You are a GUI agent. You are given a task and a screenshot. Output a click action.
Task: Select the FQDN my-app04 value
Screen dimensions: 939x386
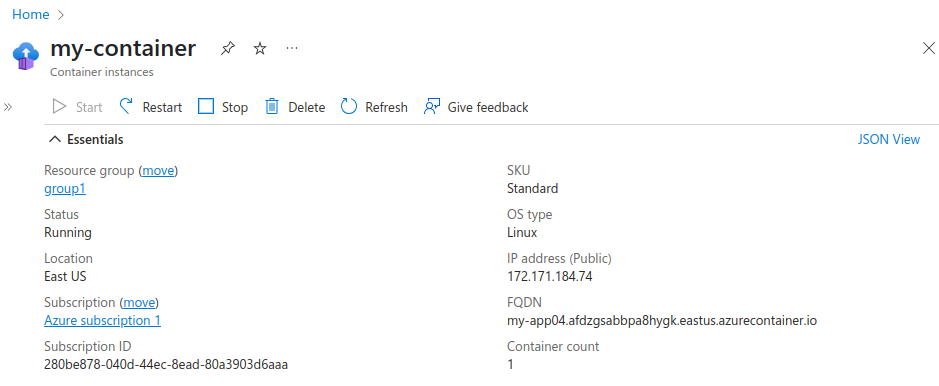tap(662, 320)
